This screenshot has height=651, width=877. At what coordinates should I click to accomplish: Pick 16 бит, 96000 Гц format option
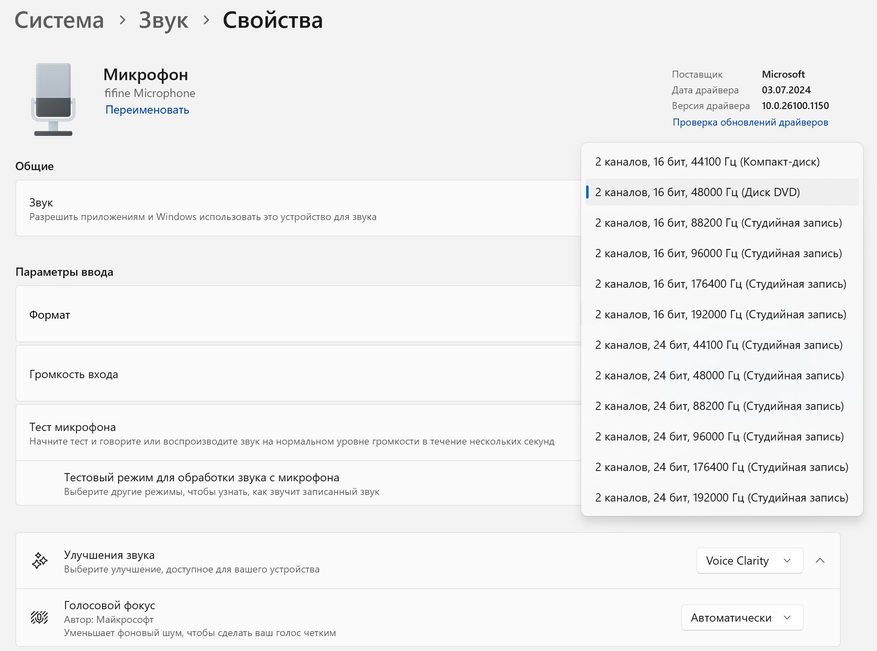point(718,253)
